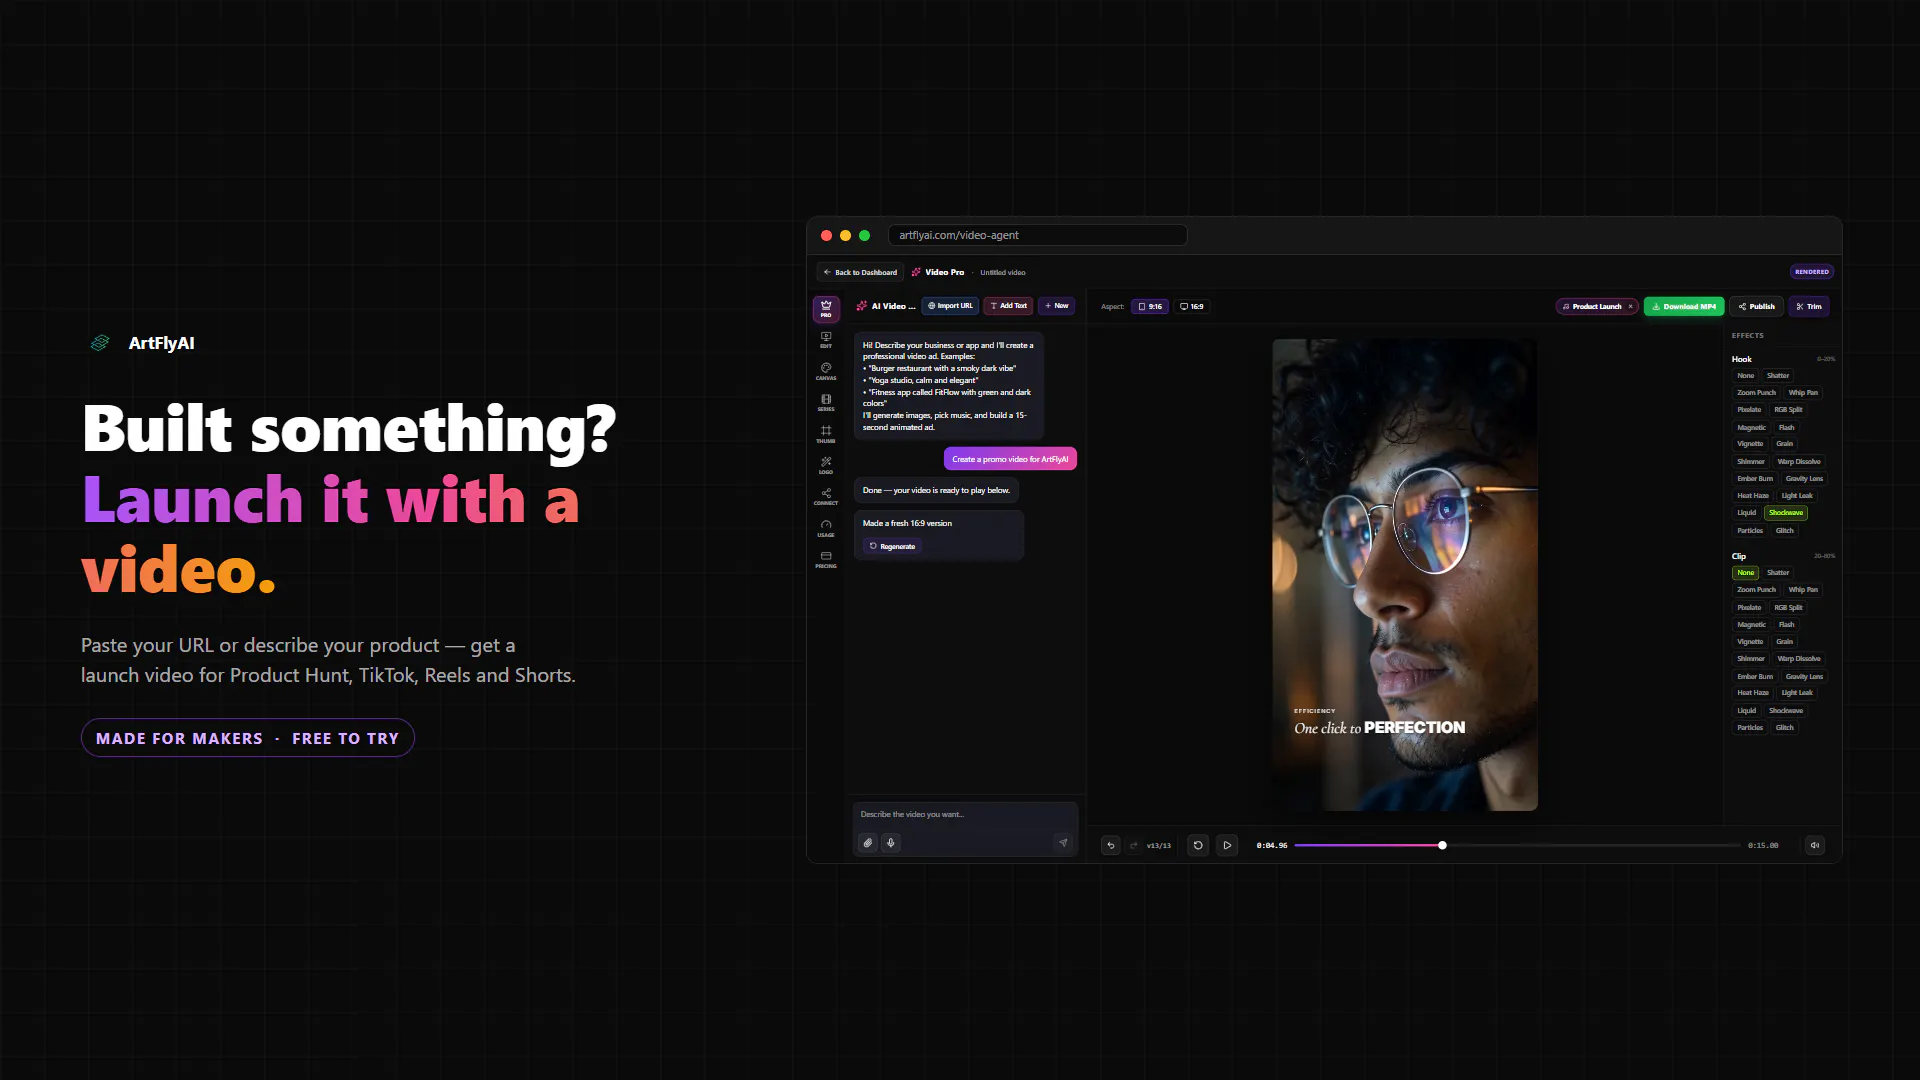1920x1080 pixels.
Task: Click the video timeline scrubber handle
Action: pyautogui.click(x=1442, y=845)
